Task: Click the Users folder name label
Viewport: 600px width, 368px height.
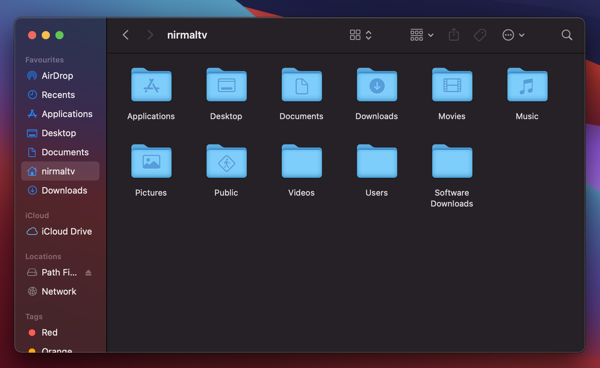Action: point(377,193)
